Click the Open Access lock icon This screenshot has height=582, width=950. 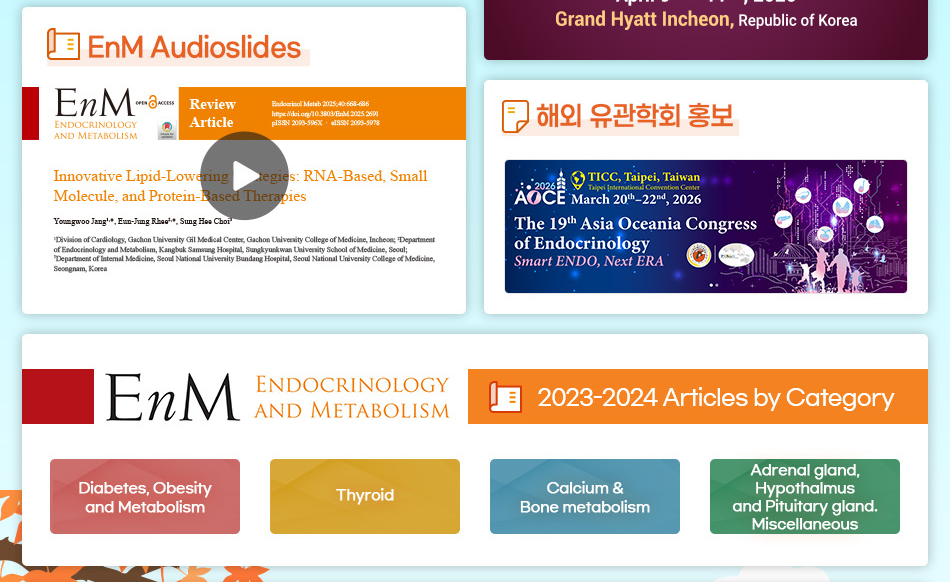(153, 103)
